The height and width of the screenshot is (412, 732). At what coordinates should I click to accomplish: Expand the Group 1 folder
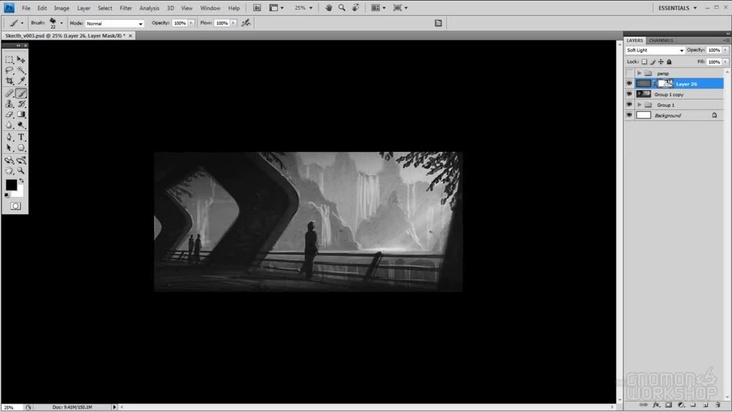[640, 105]
